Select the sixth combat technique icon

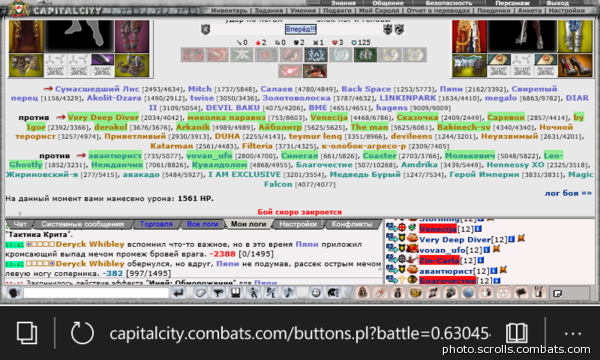[315, 55]
